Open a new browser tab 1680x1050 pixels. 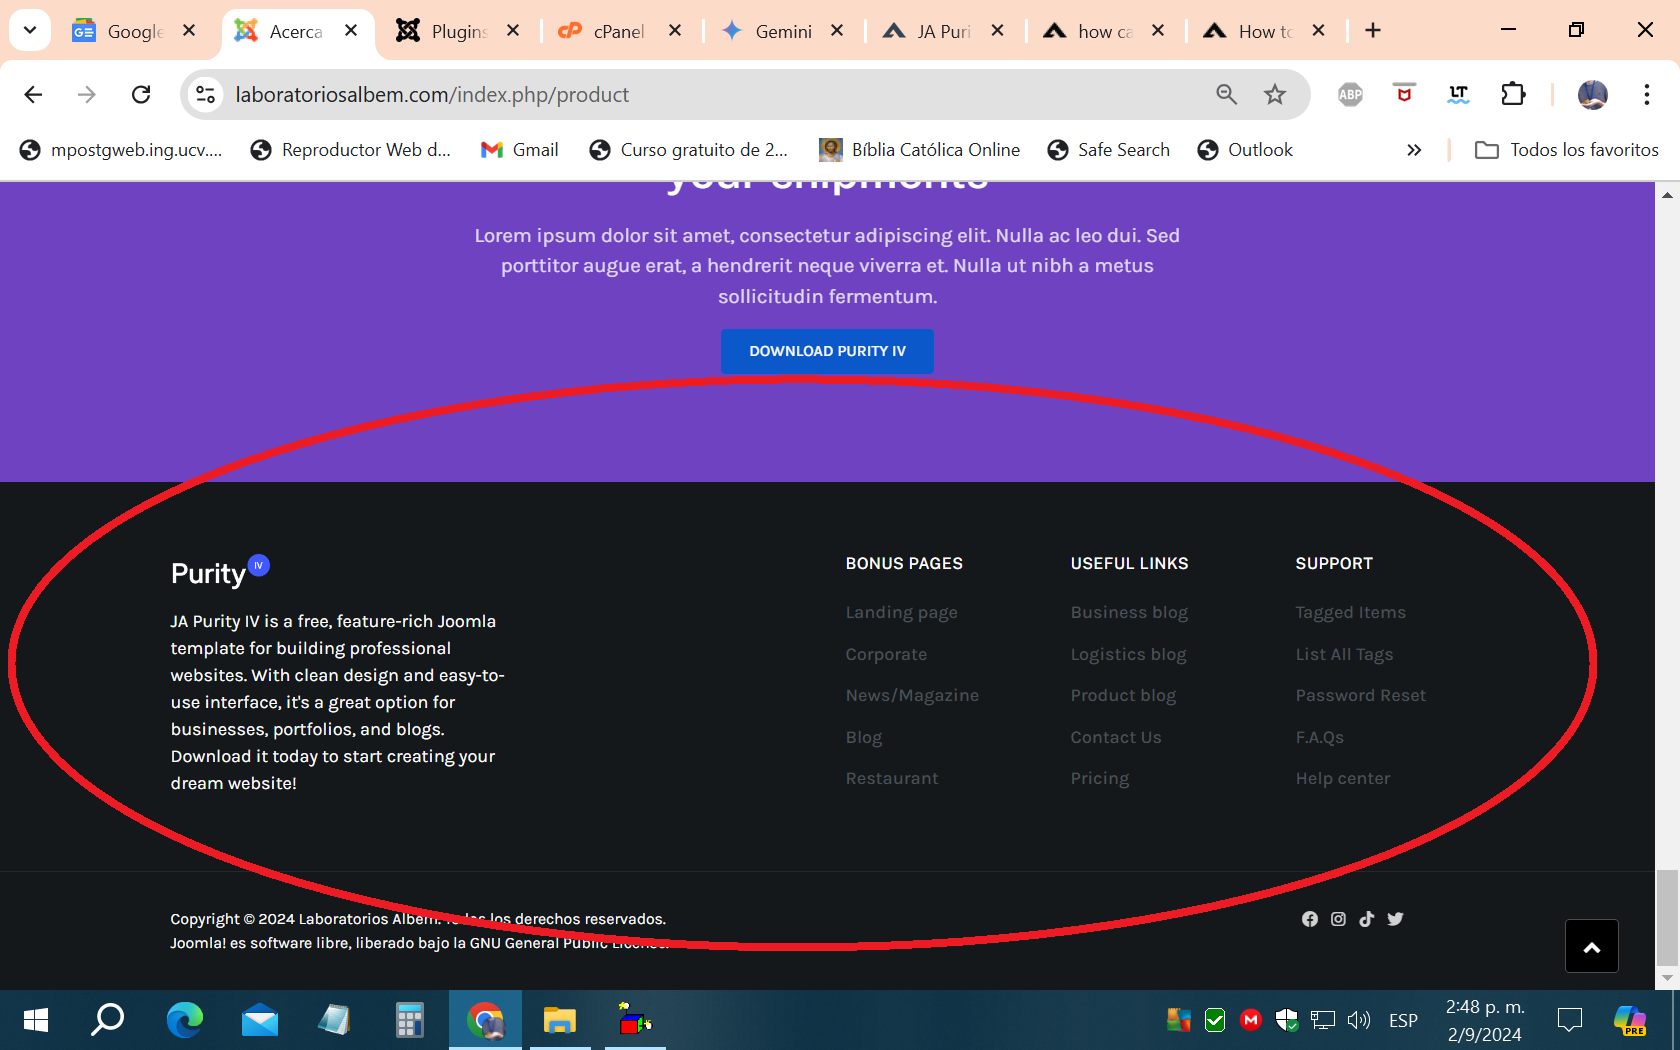pos(1373,31)
